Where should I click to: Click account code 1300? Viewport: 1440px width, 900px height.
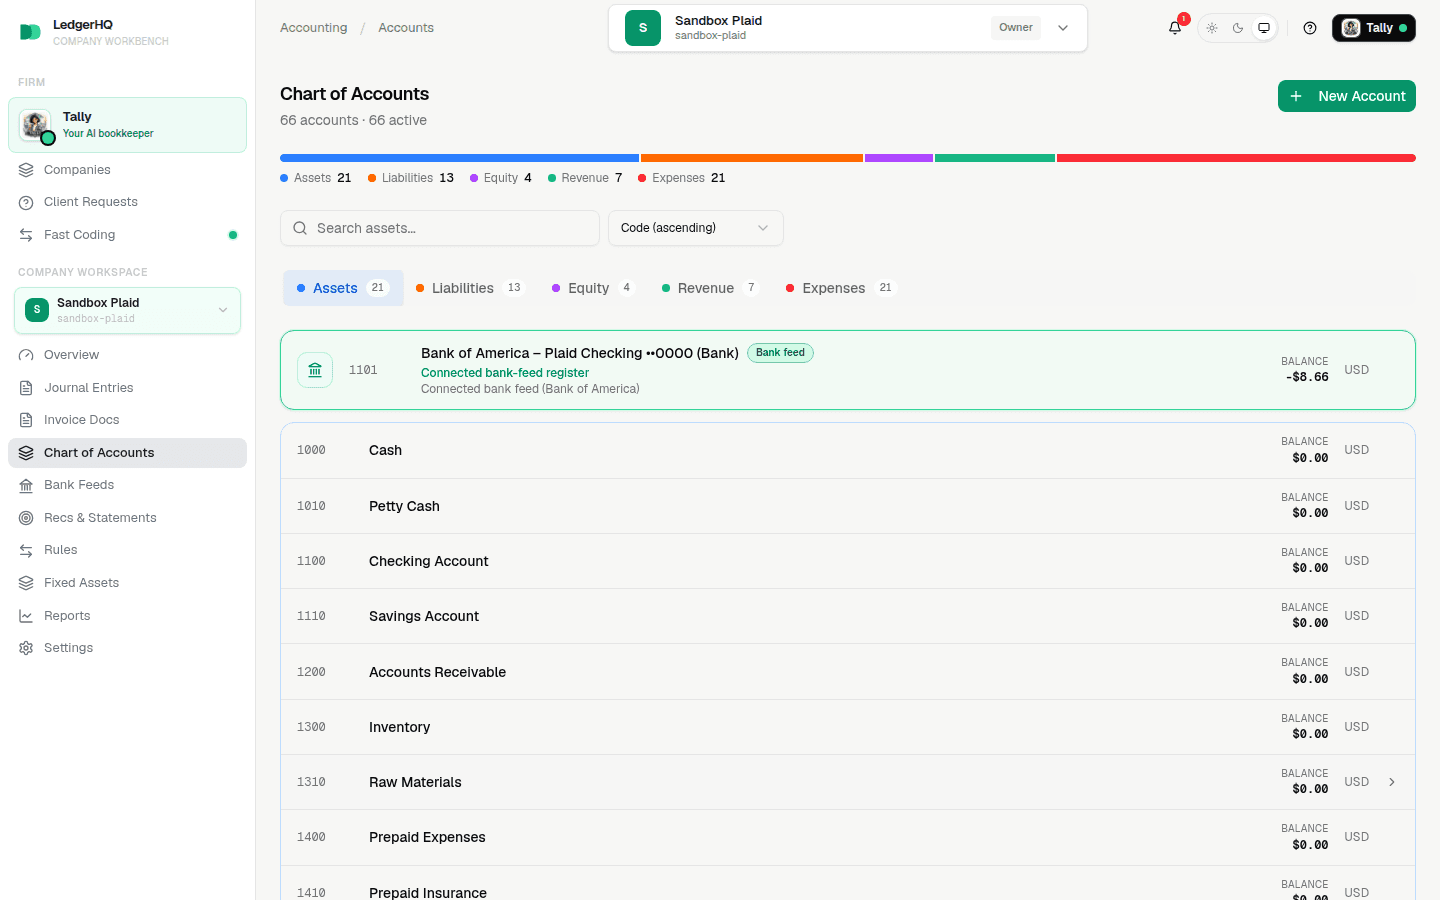(311, 727)
